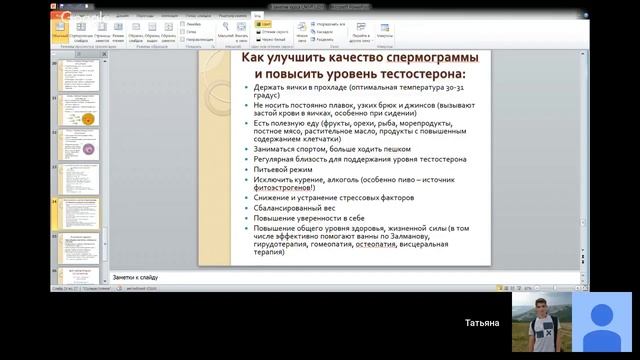The height and width of the screenshot is (360, 640).
Task: Click the Zoom (Масштаб) magnifier button
Action: 225,31
